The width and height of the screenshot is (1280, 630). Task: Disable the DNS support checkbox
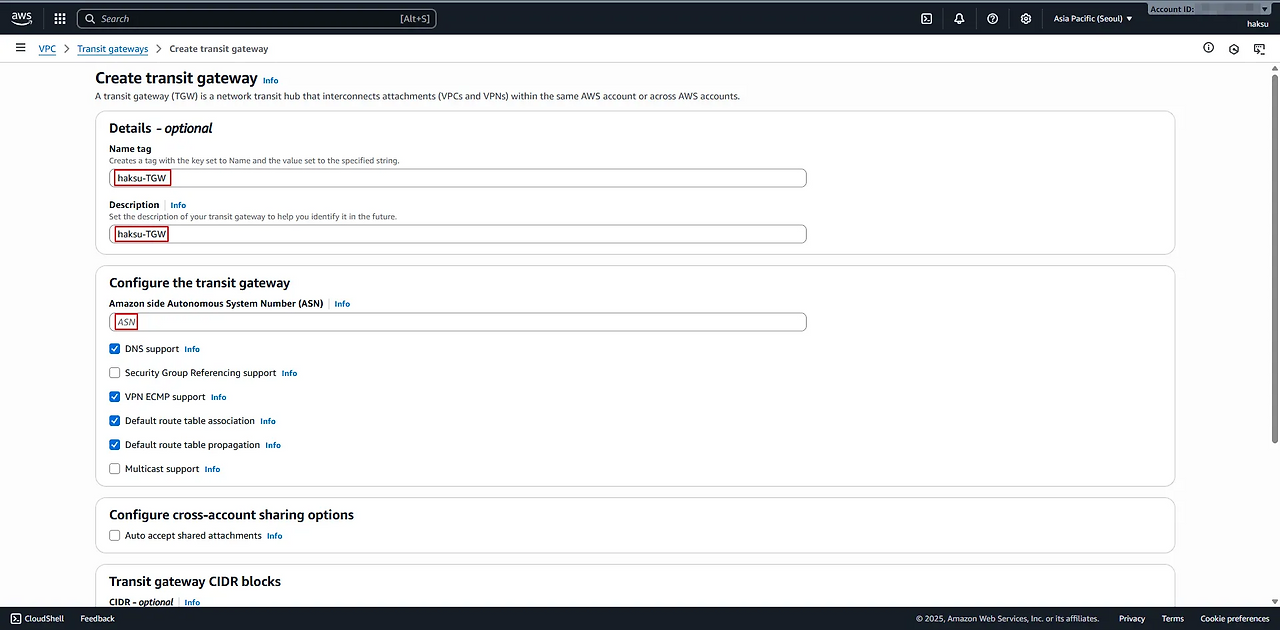tap(115, 349)
